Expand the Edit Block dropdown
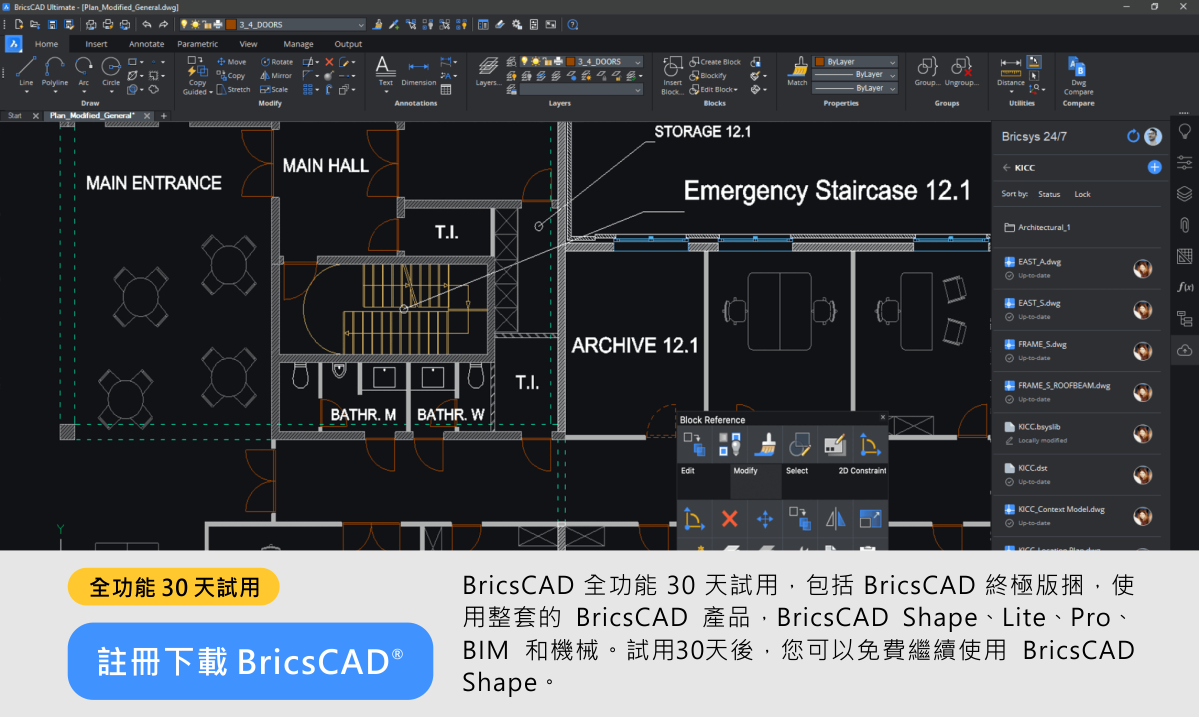 point(736,89)
